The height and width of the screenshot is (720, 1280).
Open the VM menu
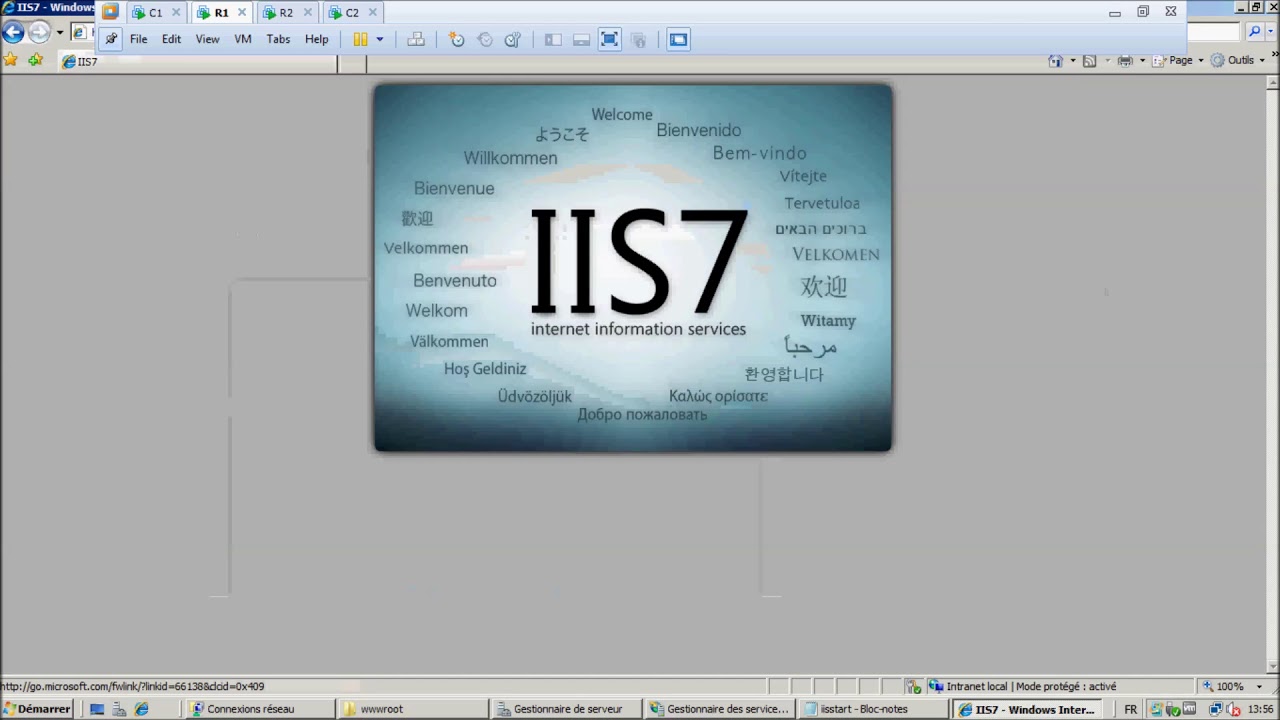click(x=243, y=39)
